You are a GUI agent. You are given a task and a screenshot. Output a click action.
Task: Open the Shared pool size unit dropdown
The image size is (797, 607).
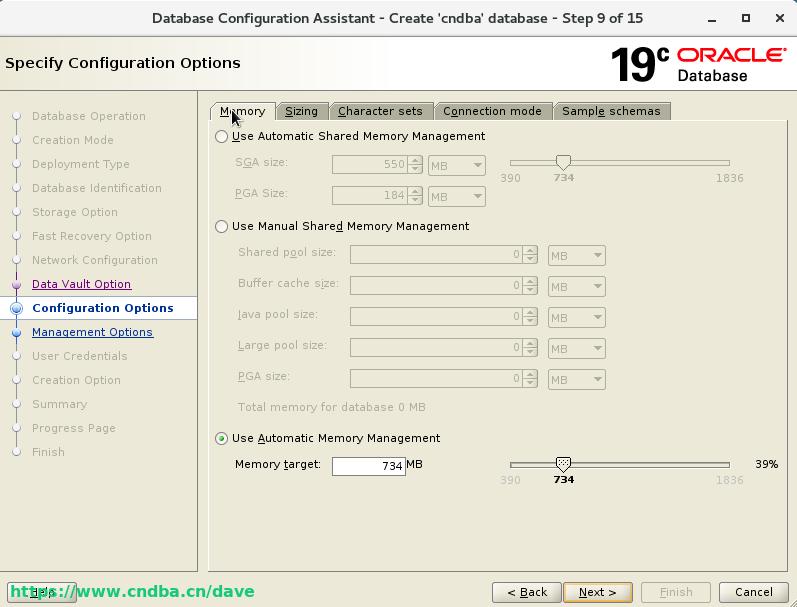click(576, 256)
